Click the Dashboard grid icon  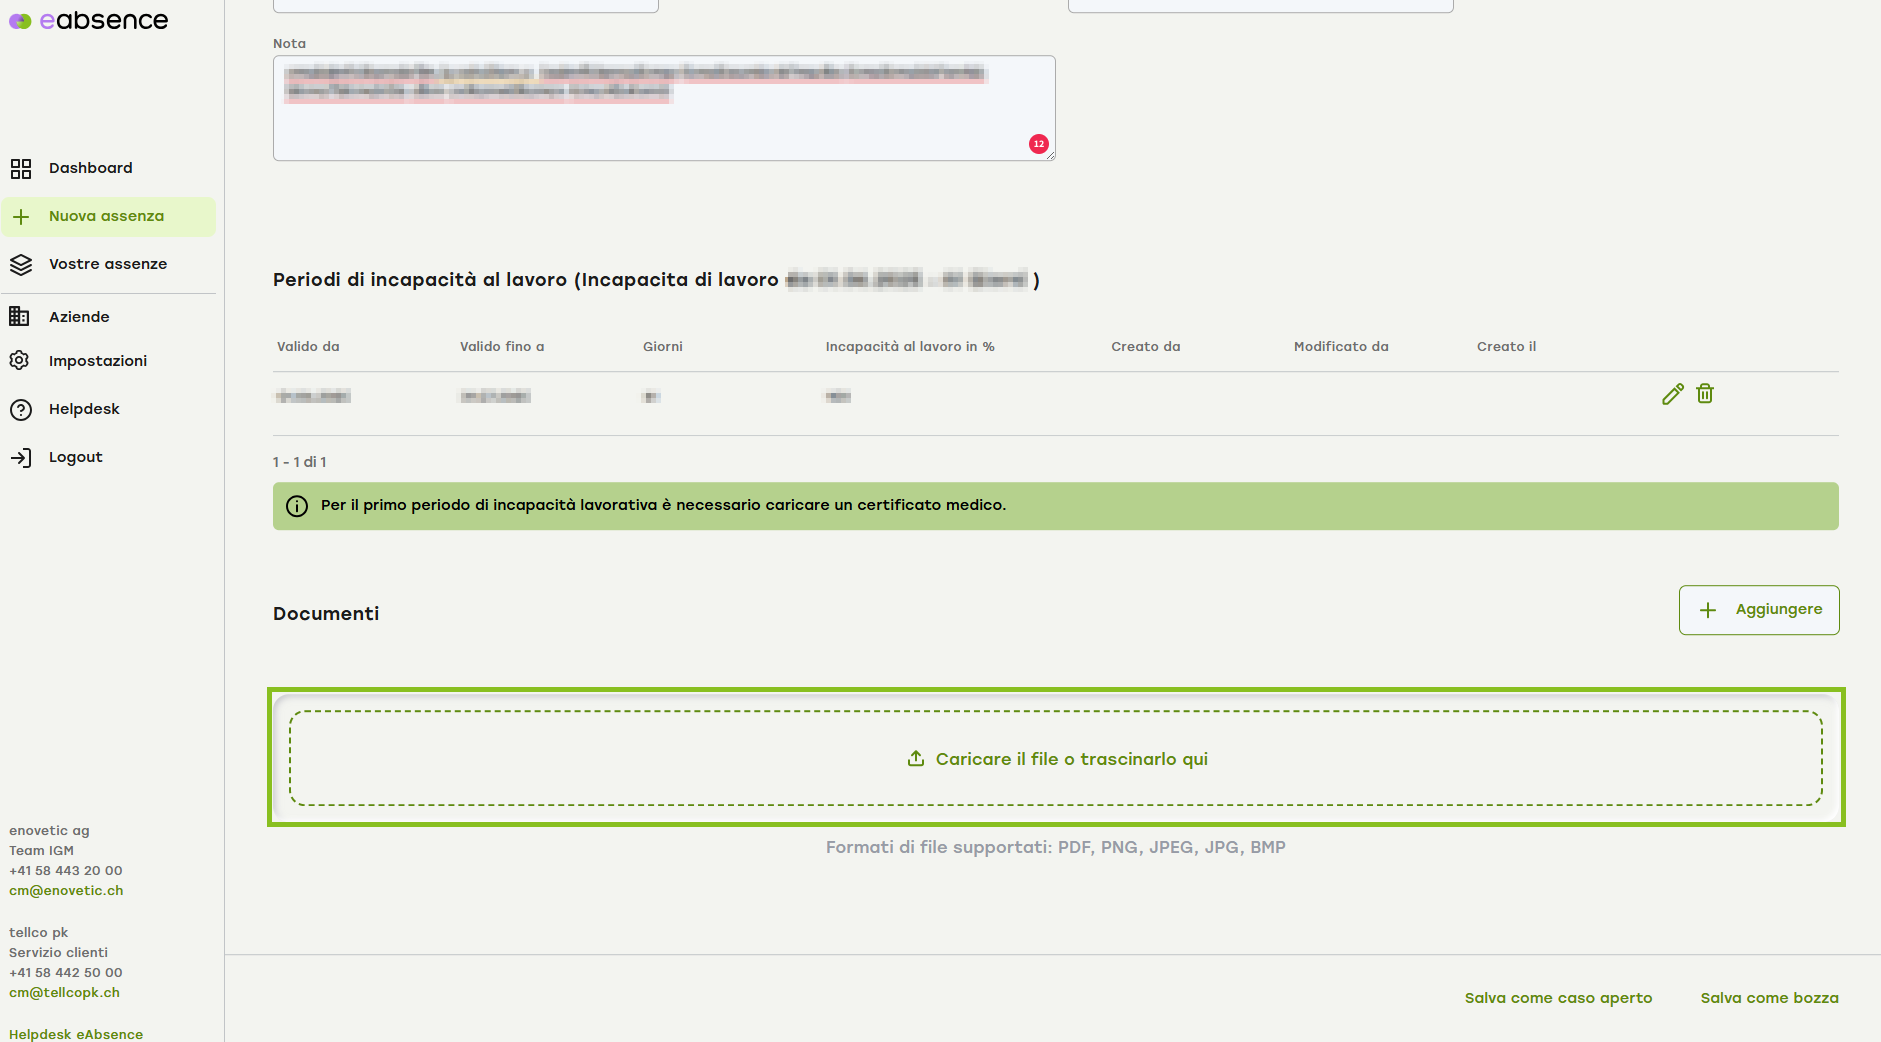click(21, 168)
